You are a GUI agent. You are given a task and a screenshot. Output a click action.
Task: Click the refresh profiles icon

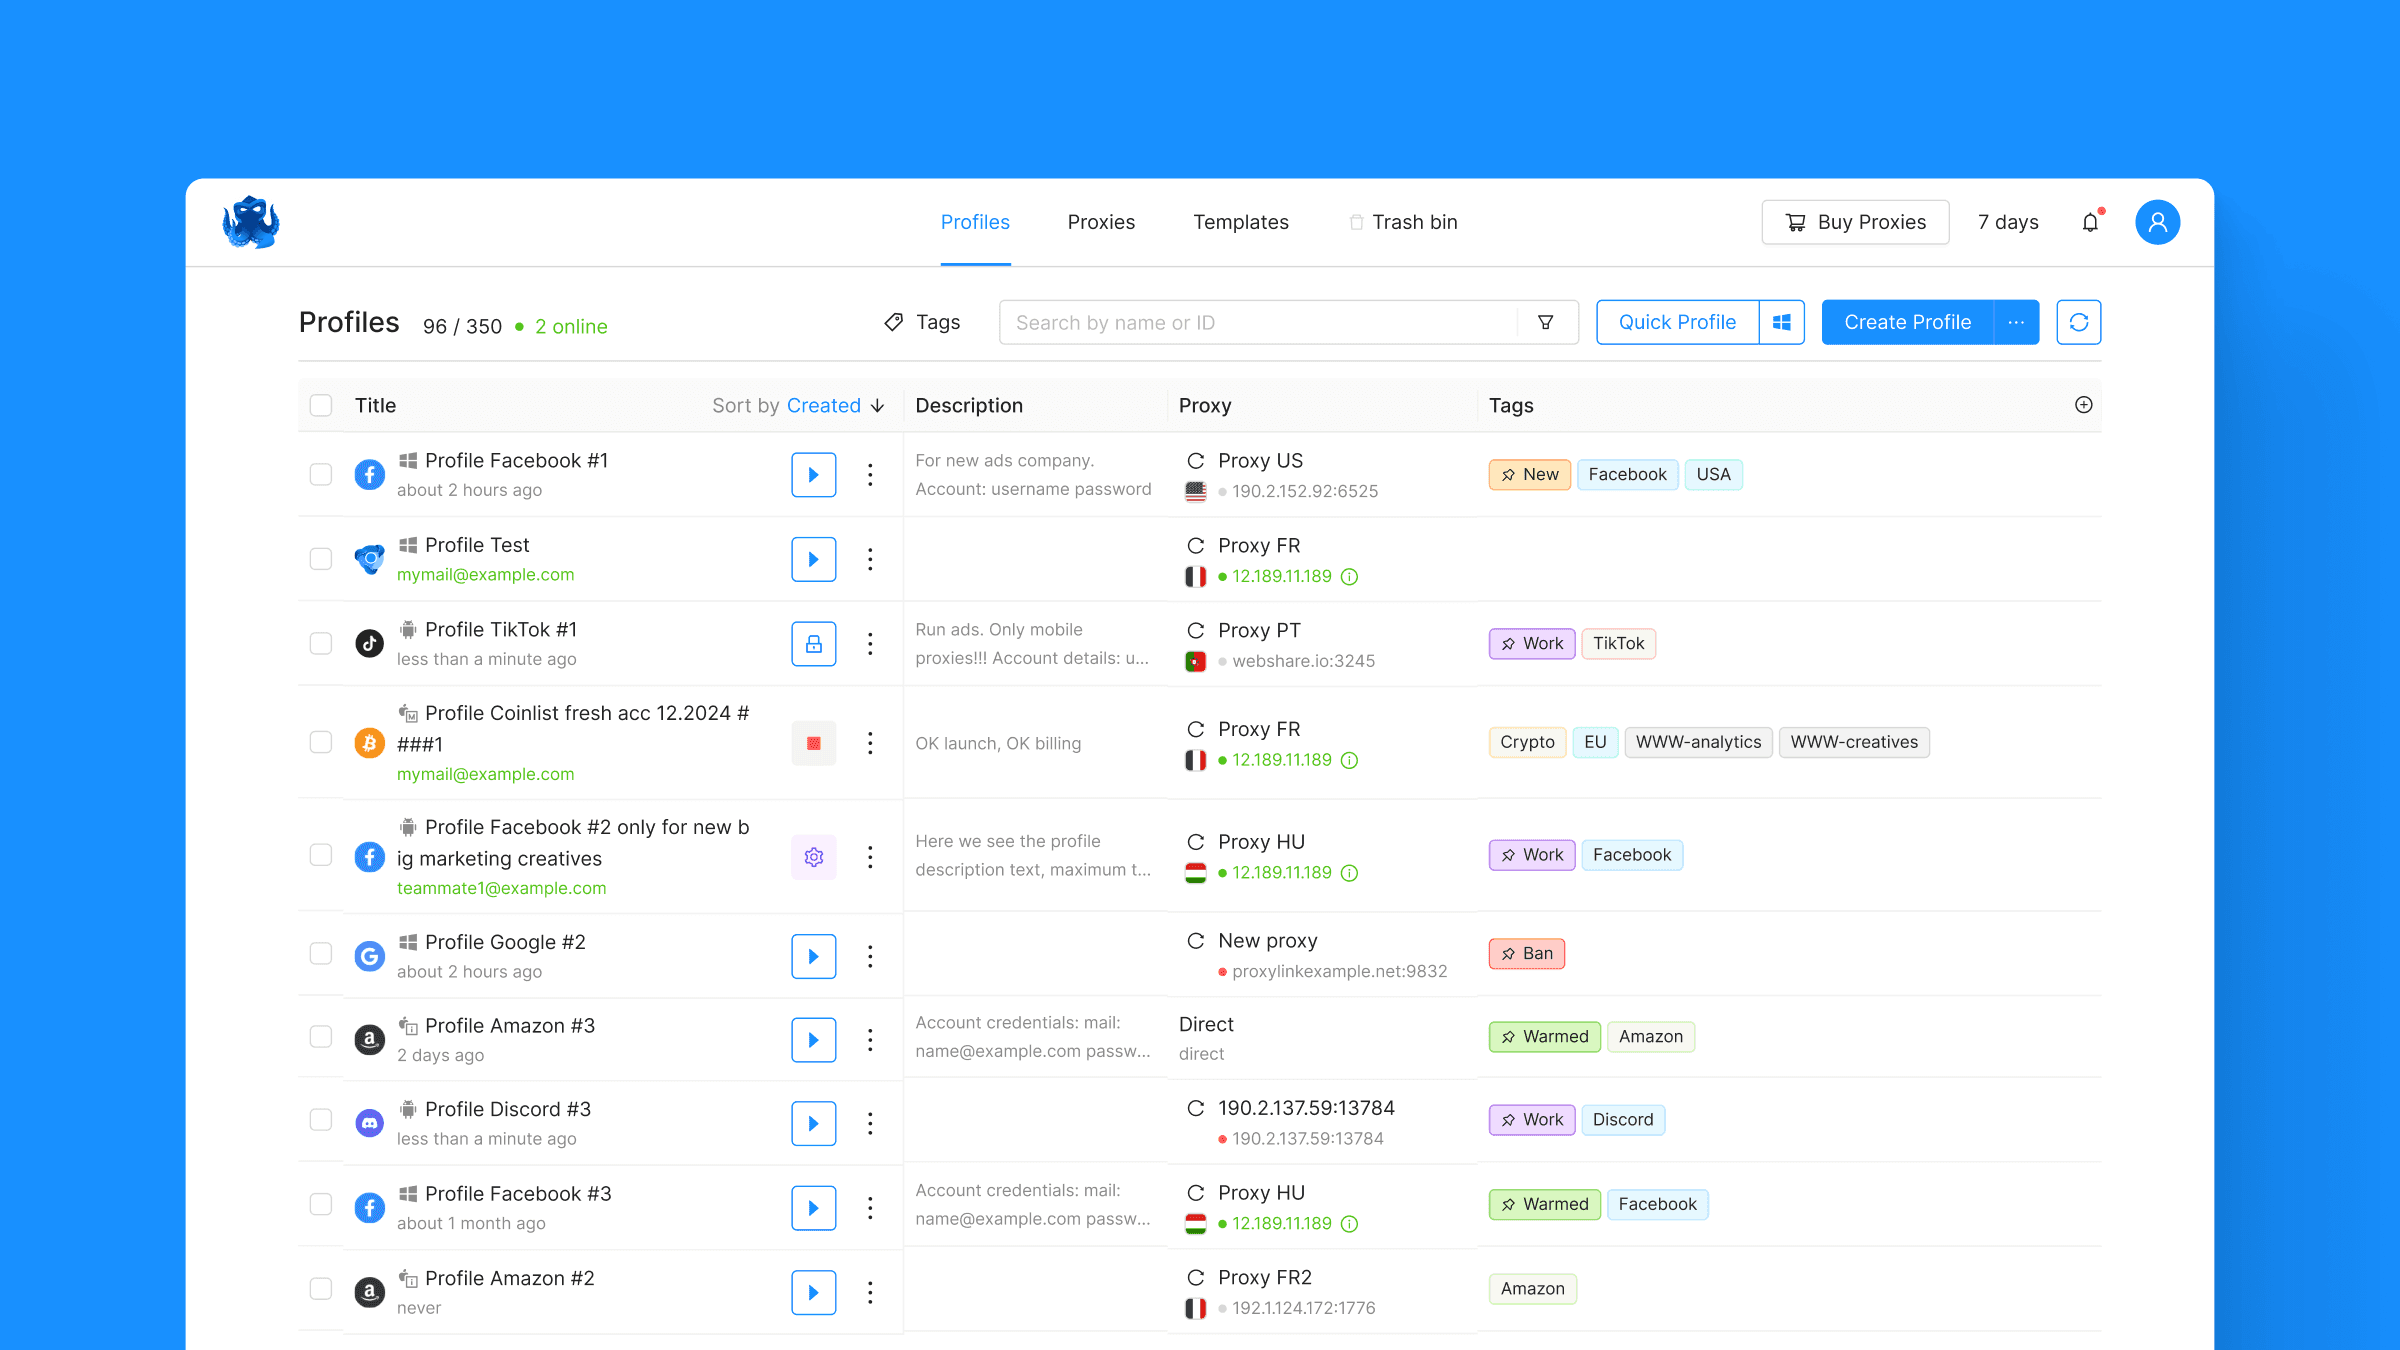pyautogui.click(x=2078, y=322)
